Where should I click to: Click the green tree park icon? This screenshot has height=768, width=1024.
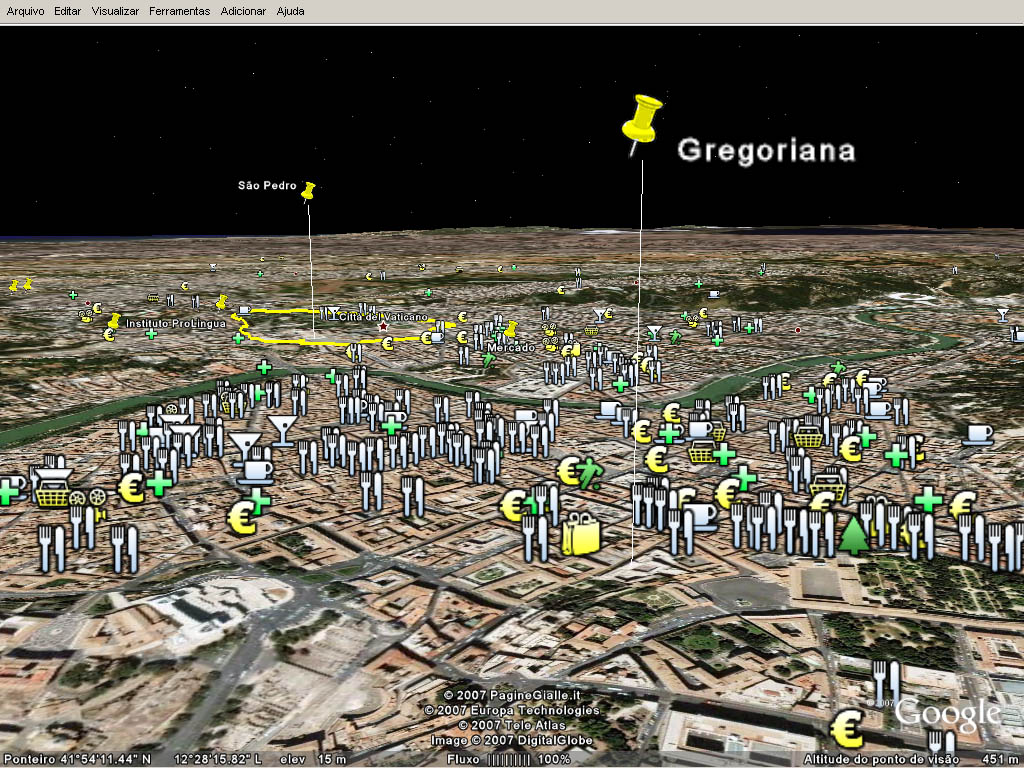click(853, 534)
